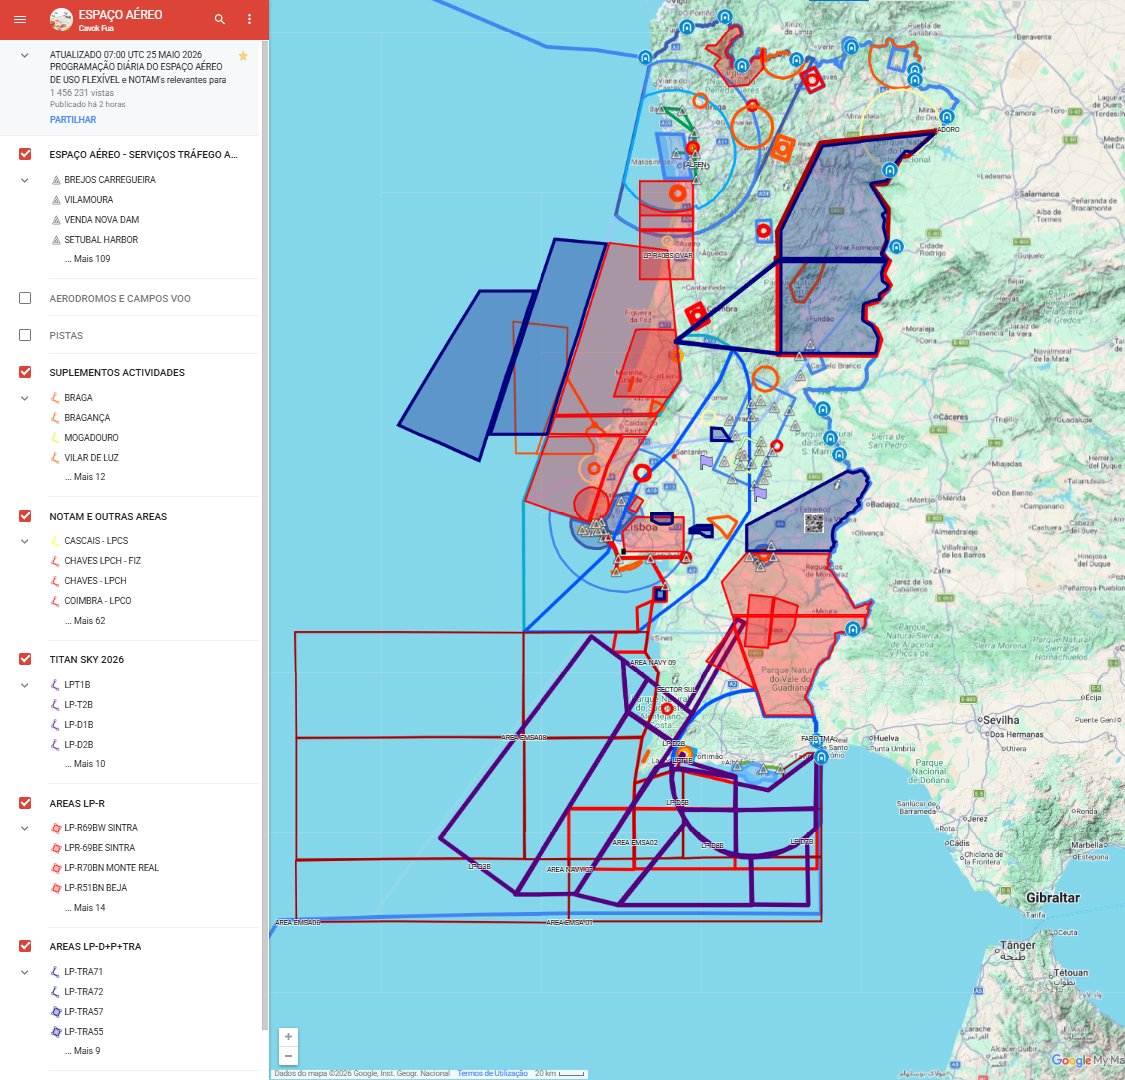Screen dimensions: 1125x1080
Task: Show more with '... Mais 12'
Action: click(x=85, y=476)
